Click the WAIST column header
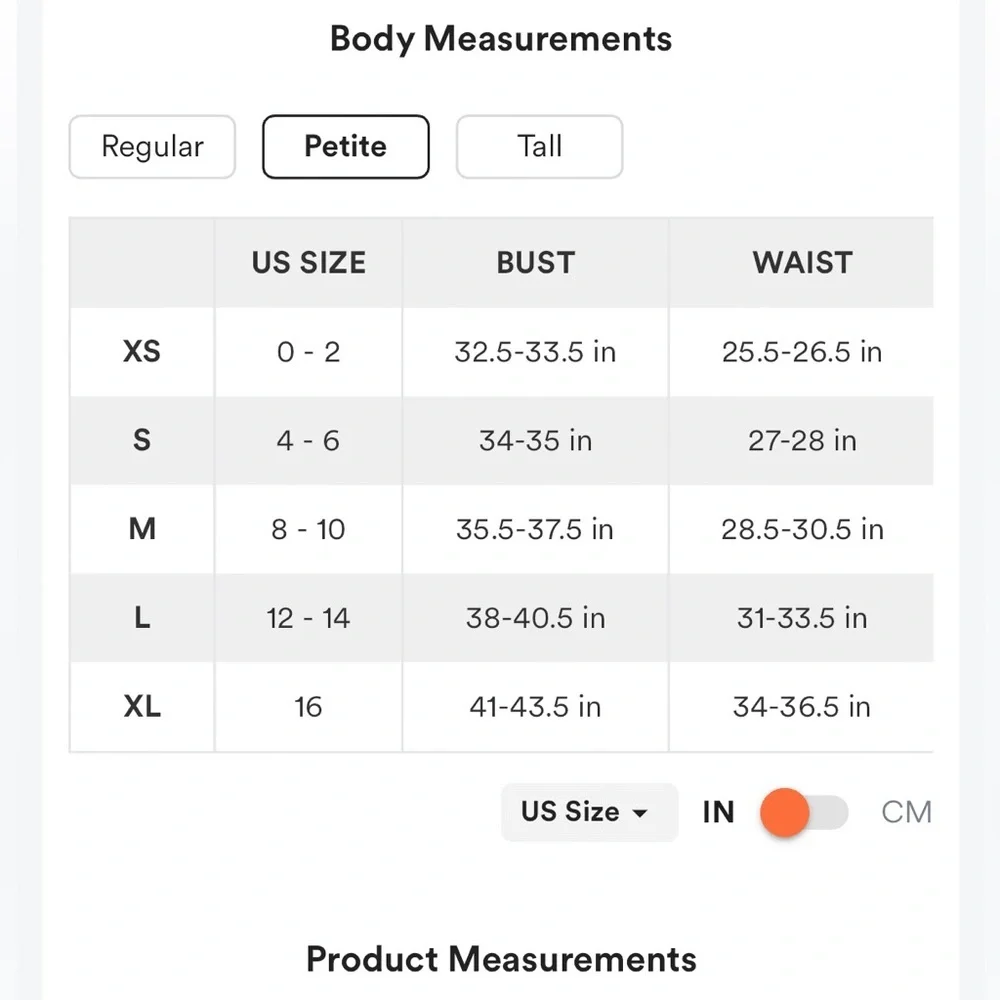The height and width of the screenshot is (1000, 1000). coord(802,263)
